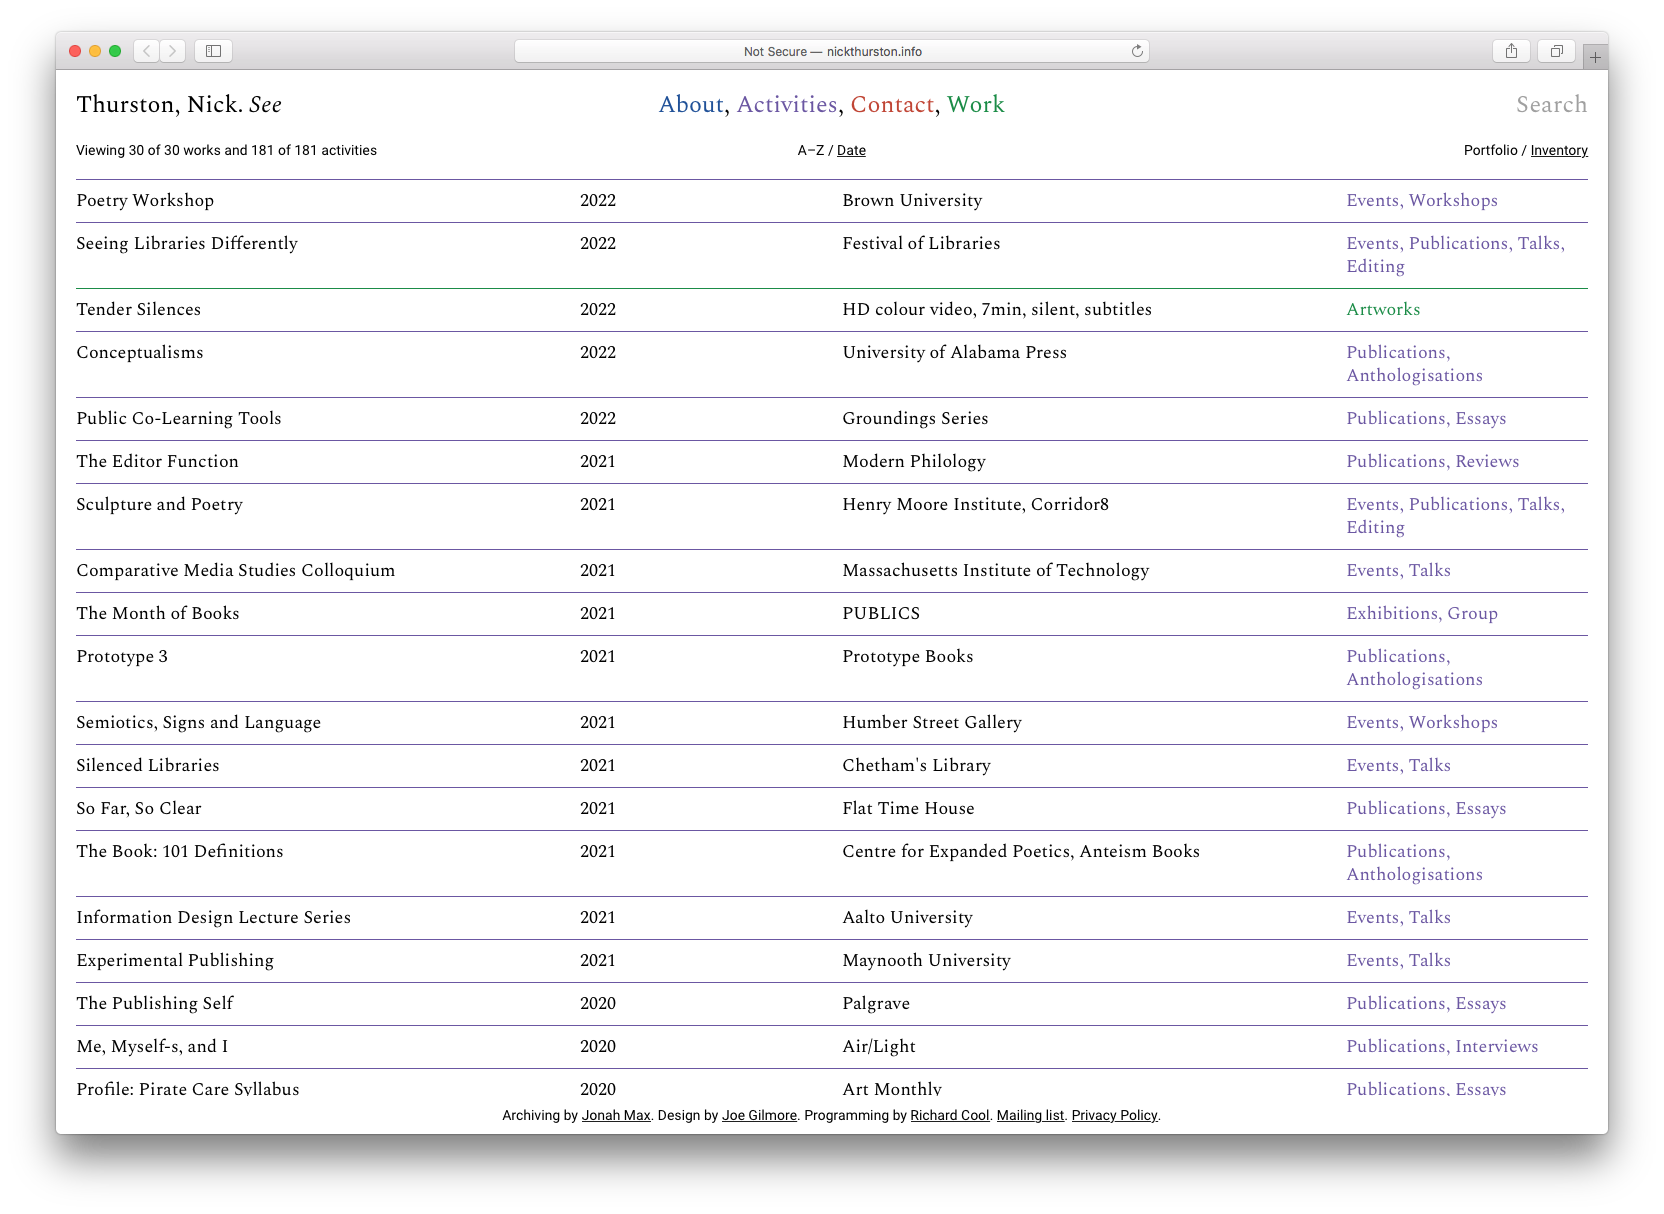The height and width of the screenshot is (1214, 1664).
Task: Click the Safari forward arrow button
Action: [173, 51]
